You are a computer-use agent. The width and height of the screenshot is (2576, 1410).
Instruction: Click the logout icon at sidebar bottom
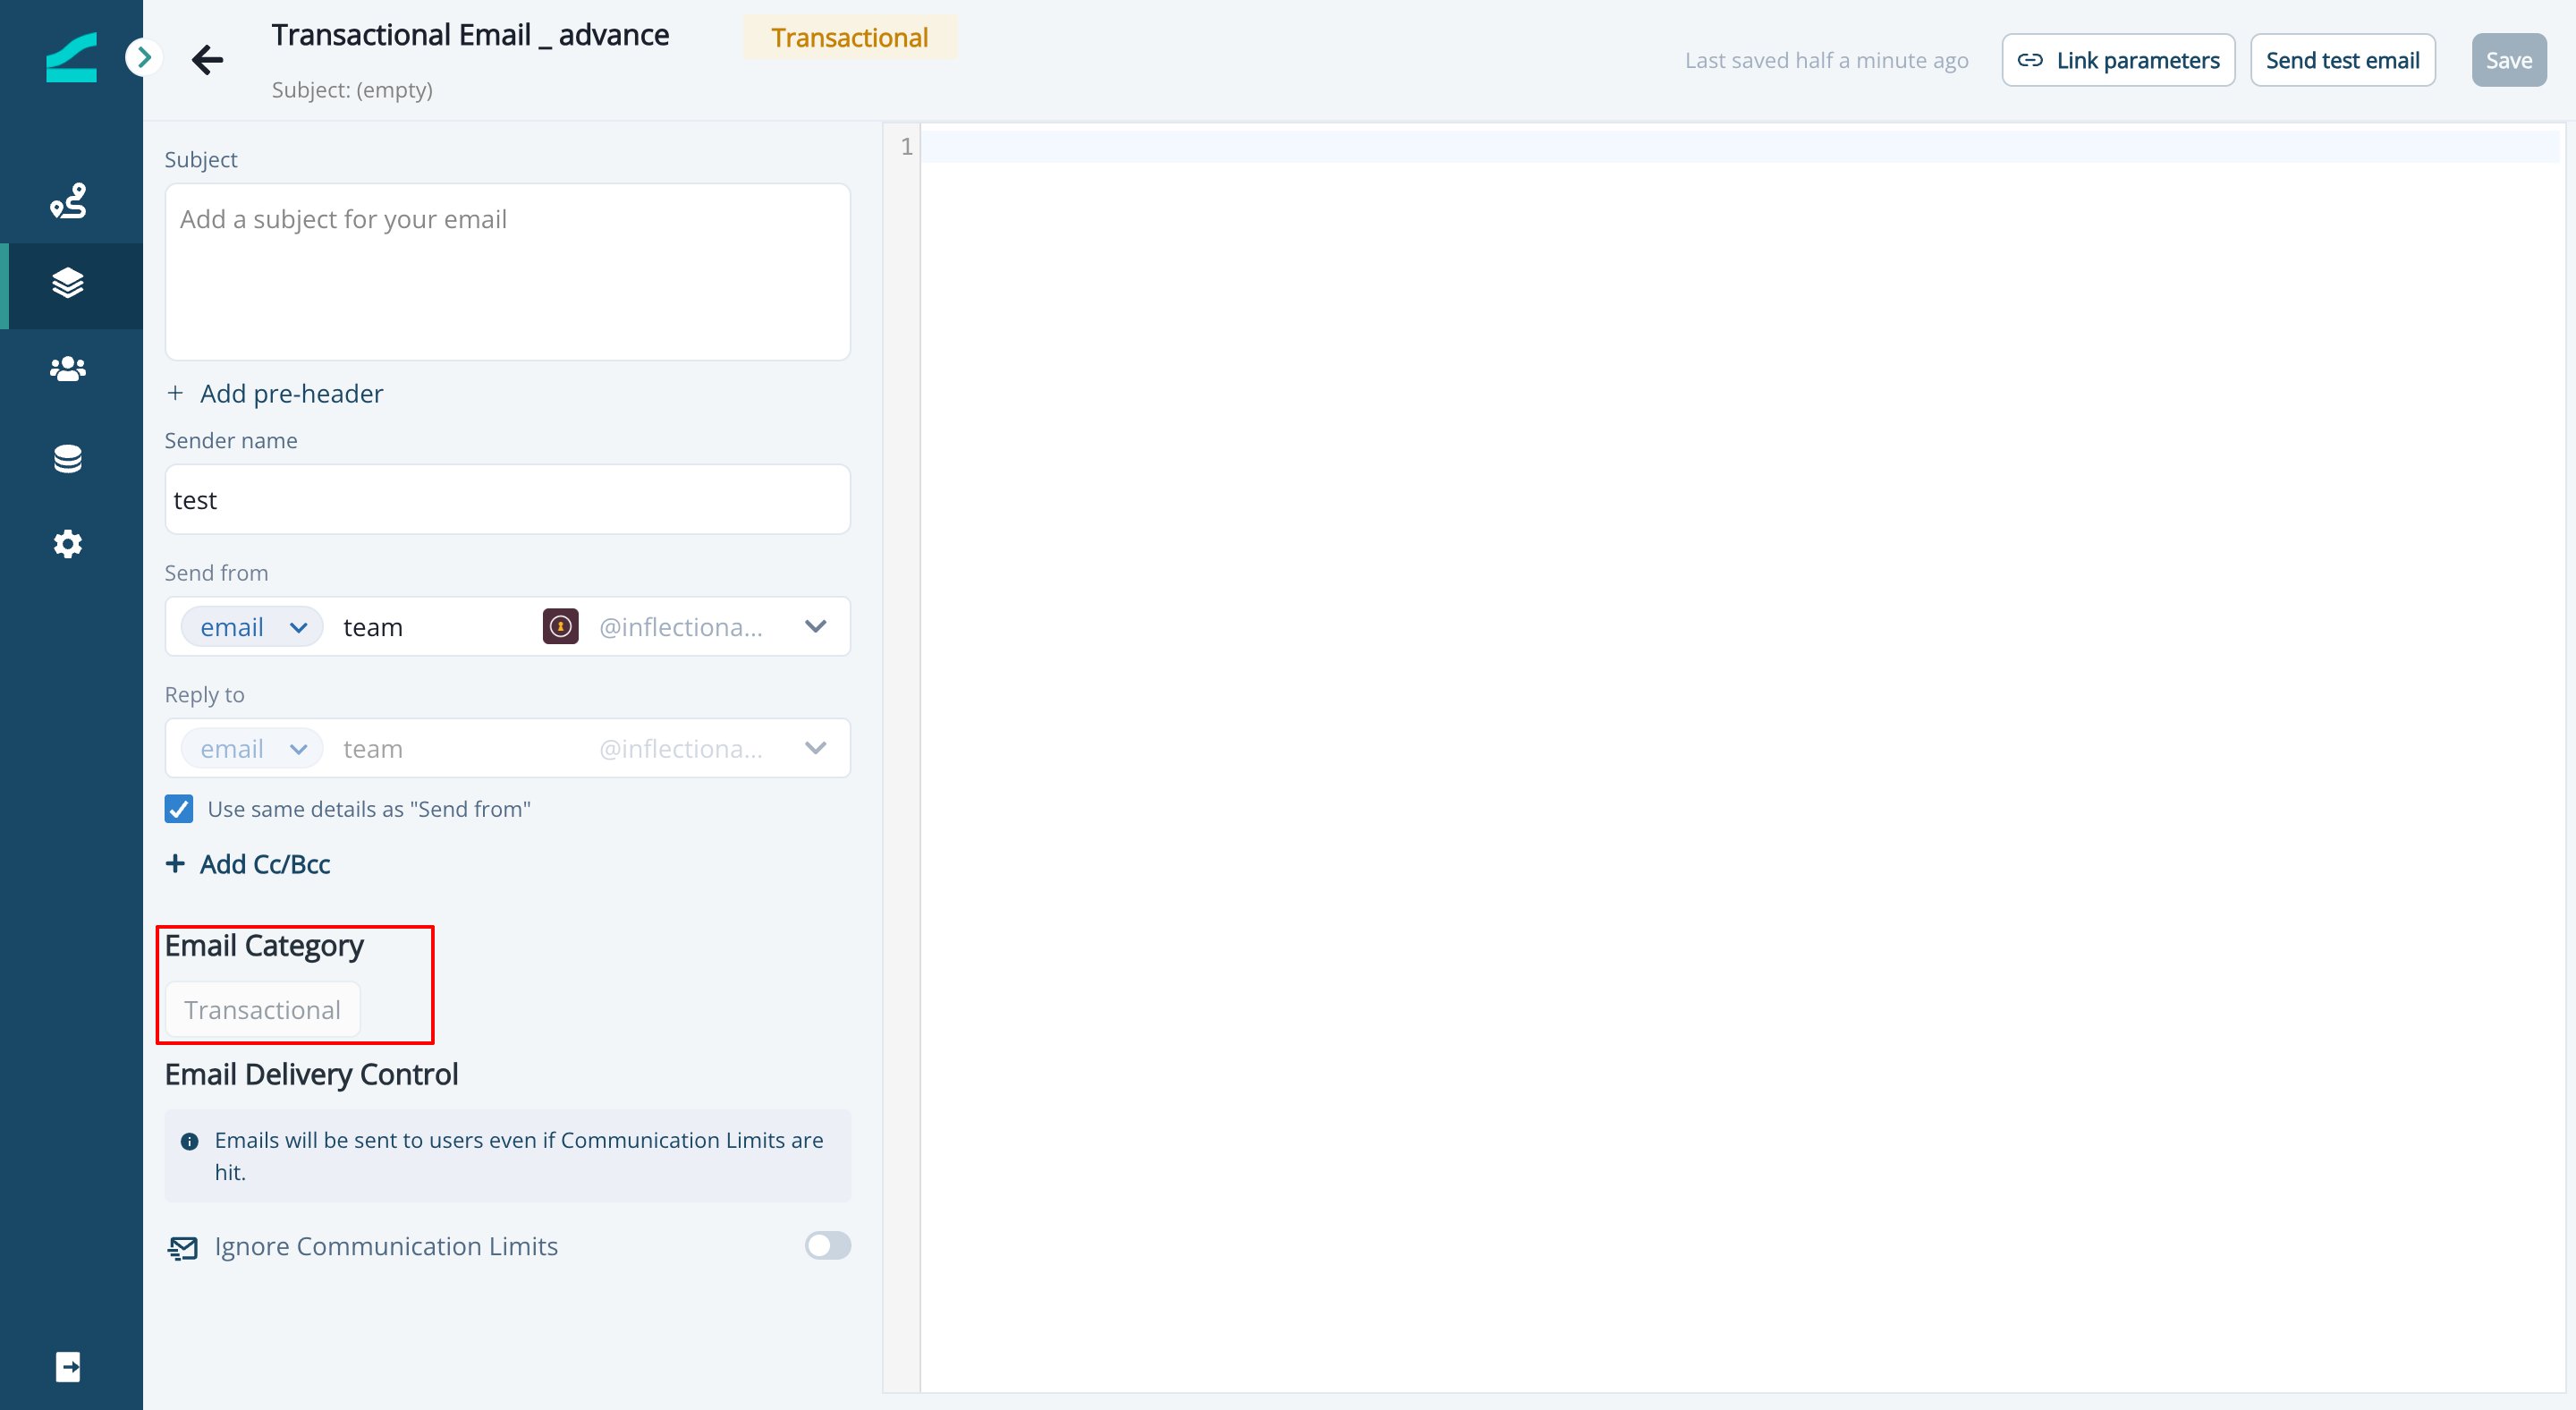[x=68, y=1366]
